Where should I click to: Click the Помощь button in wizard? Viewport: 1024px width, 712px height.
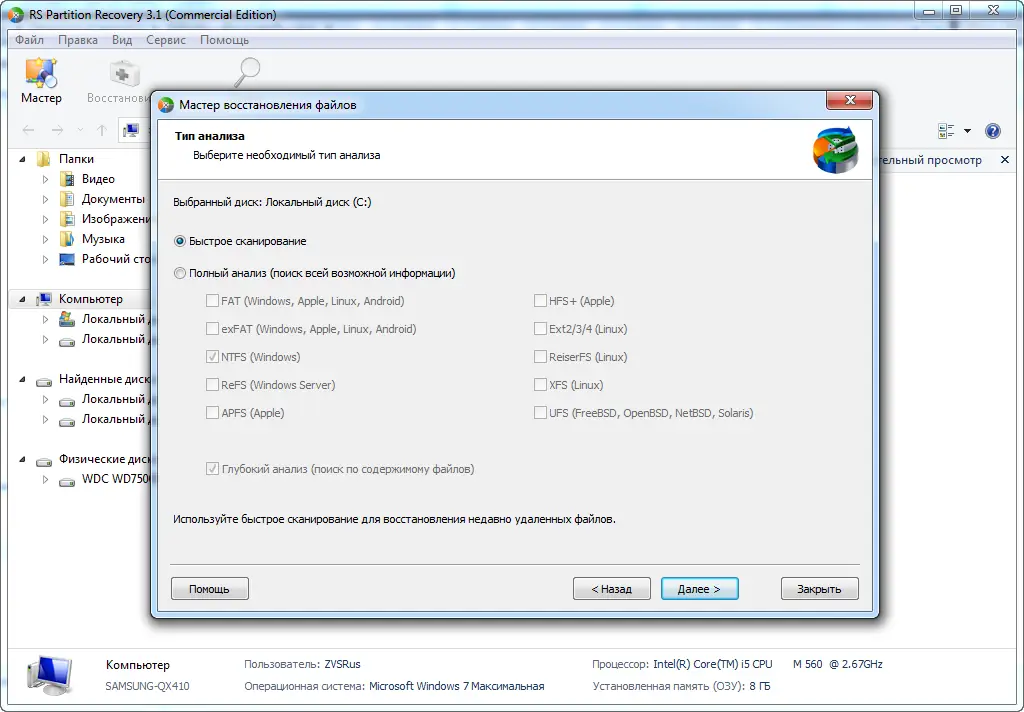point(210,589)
